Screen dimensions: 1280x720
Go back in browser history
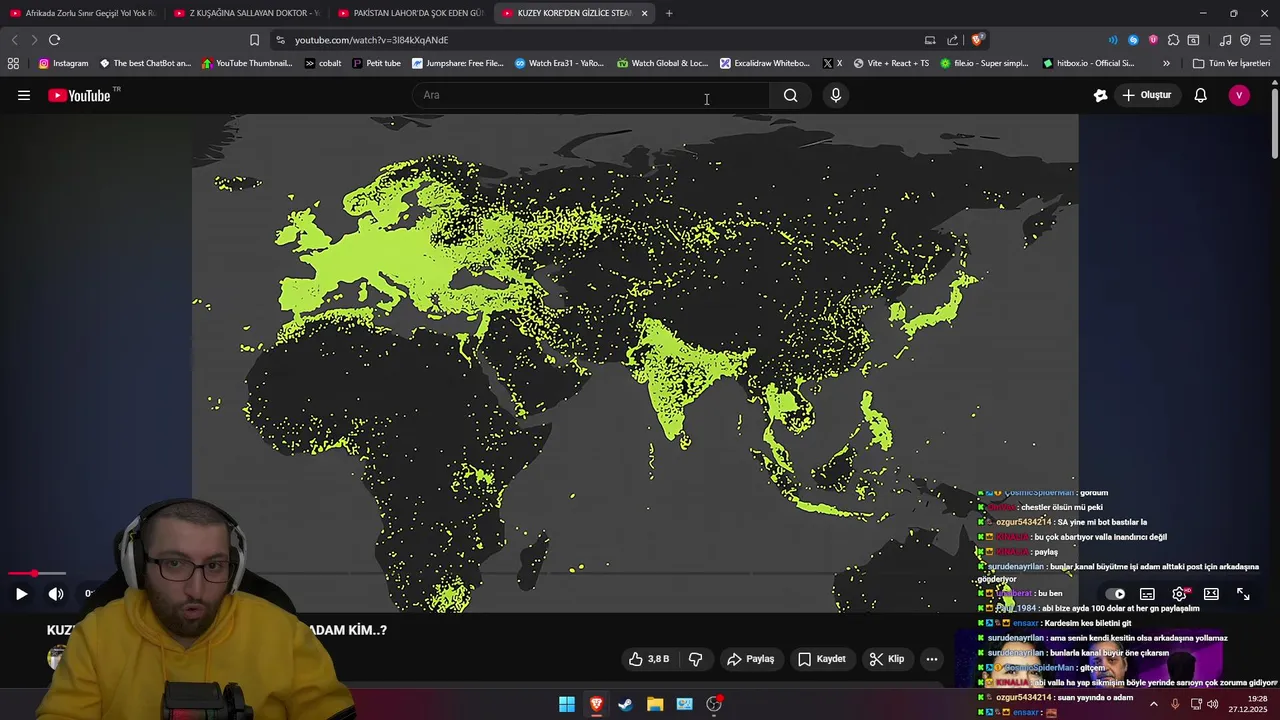pos(14,40)
